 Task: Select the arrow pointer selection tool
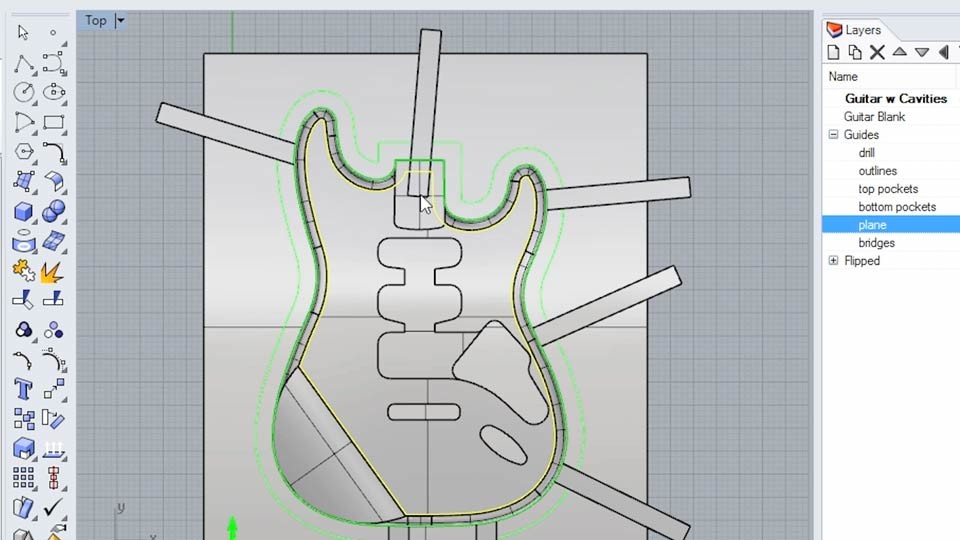(23, 32)
